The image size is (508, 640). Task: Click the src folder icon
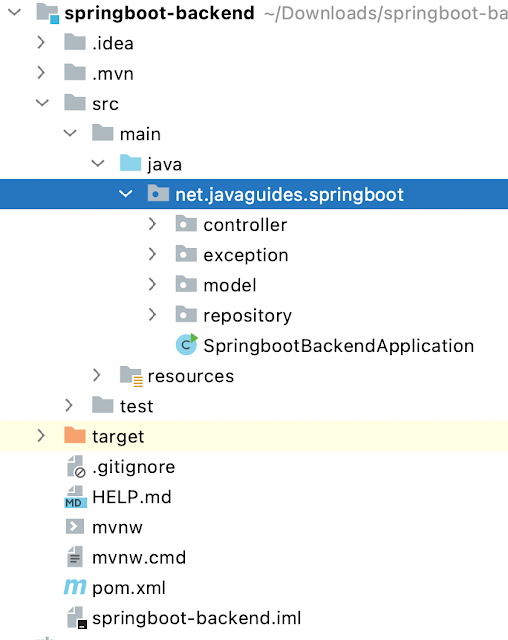coord(75,102)
